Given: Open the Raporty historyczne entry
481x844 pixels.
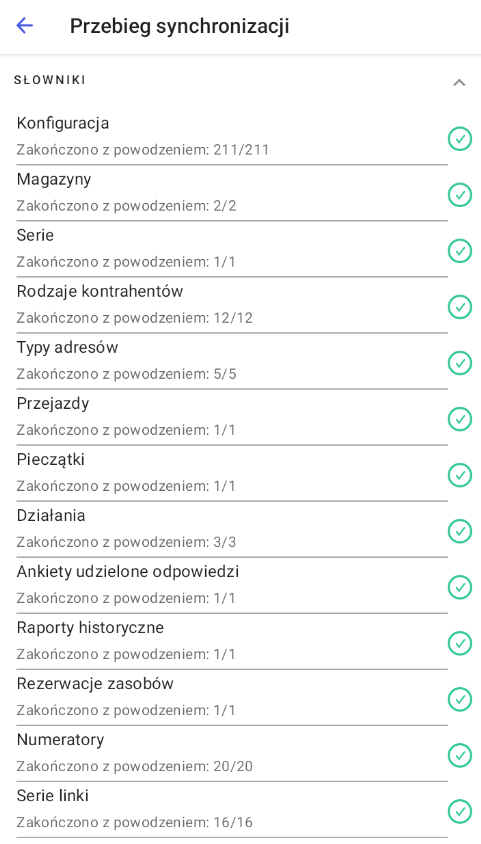Looking at the screenshot, I should pyautogui.click(x=240, y=641).
